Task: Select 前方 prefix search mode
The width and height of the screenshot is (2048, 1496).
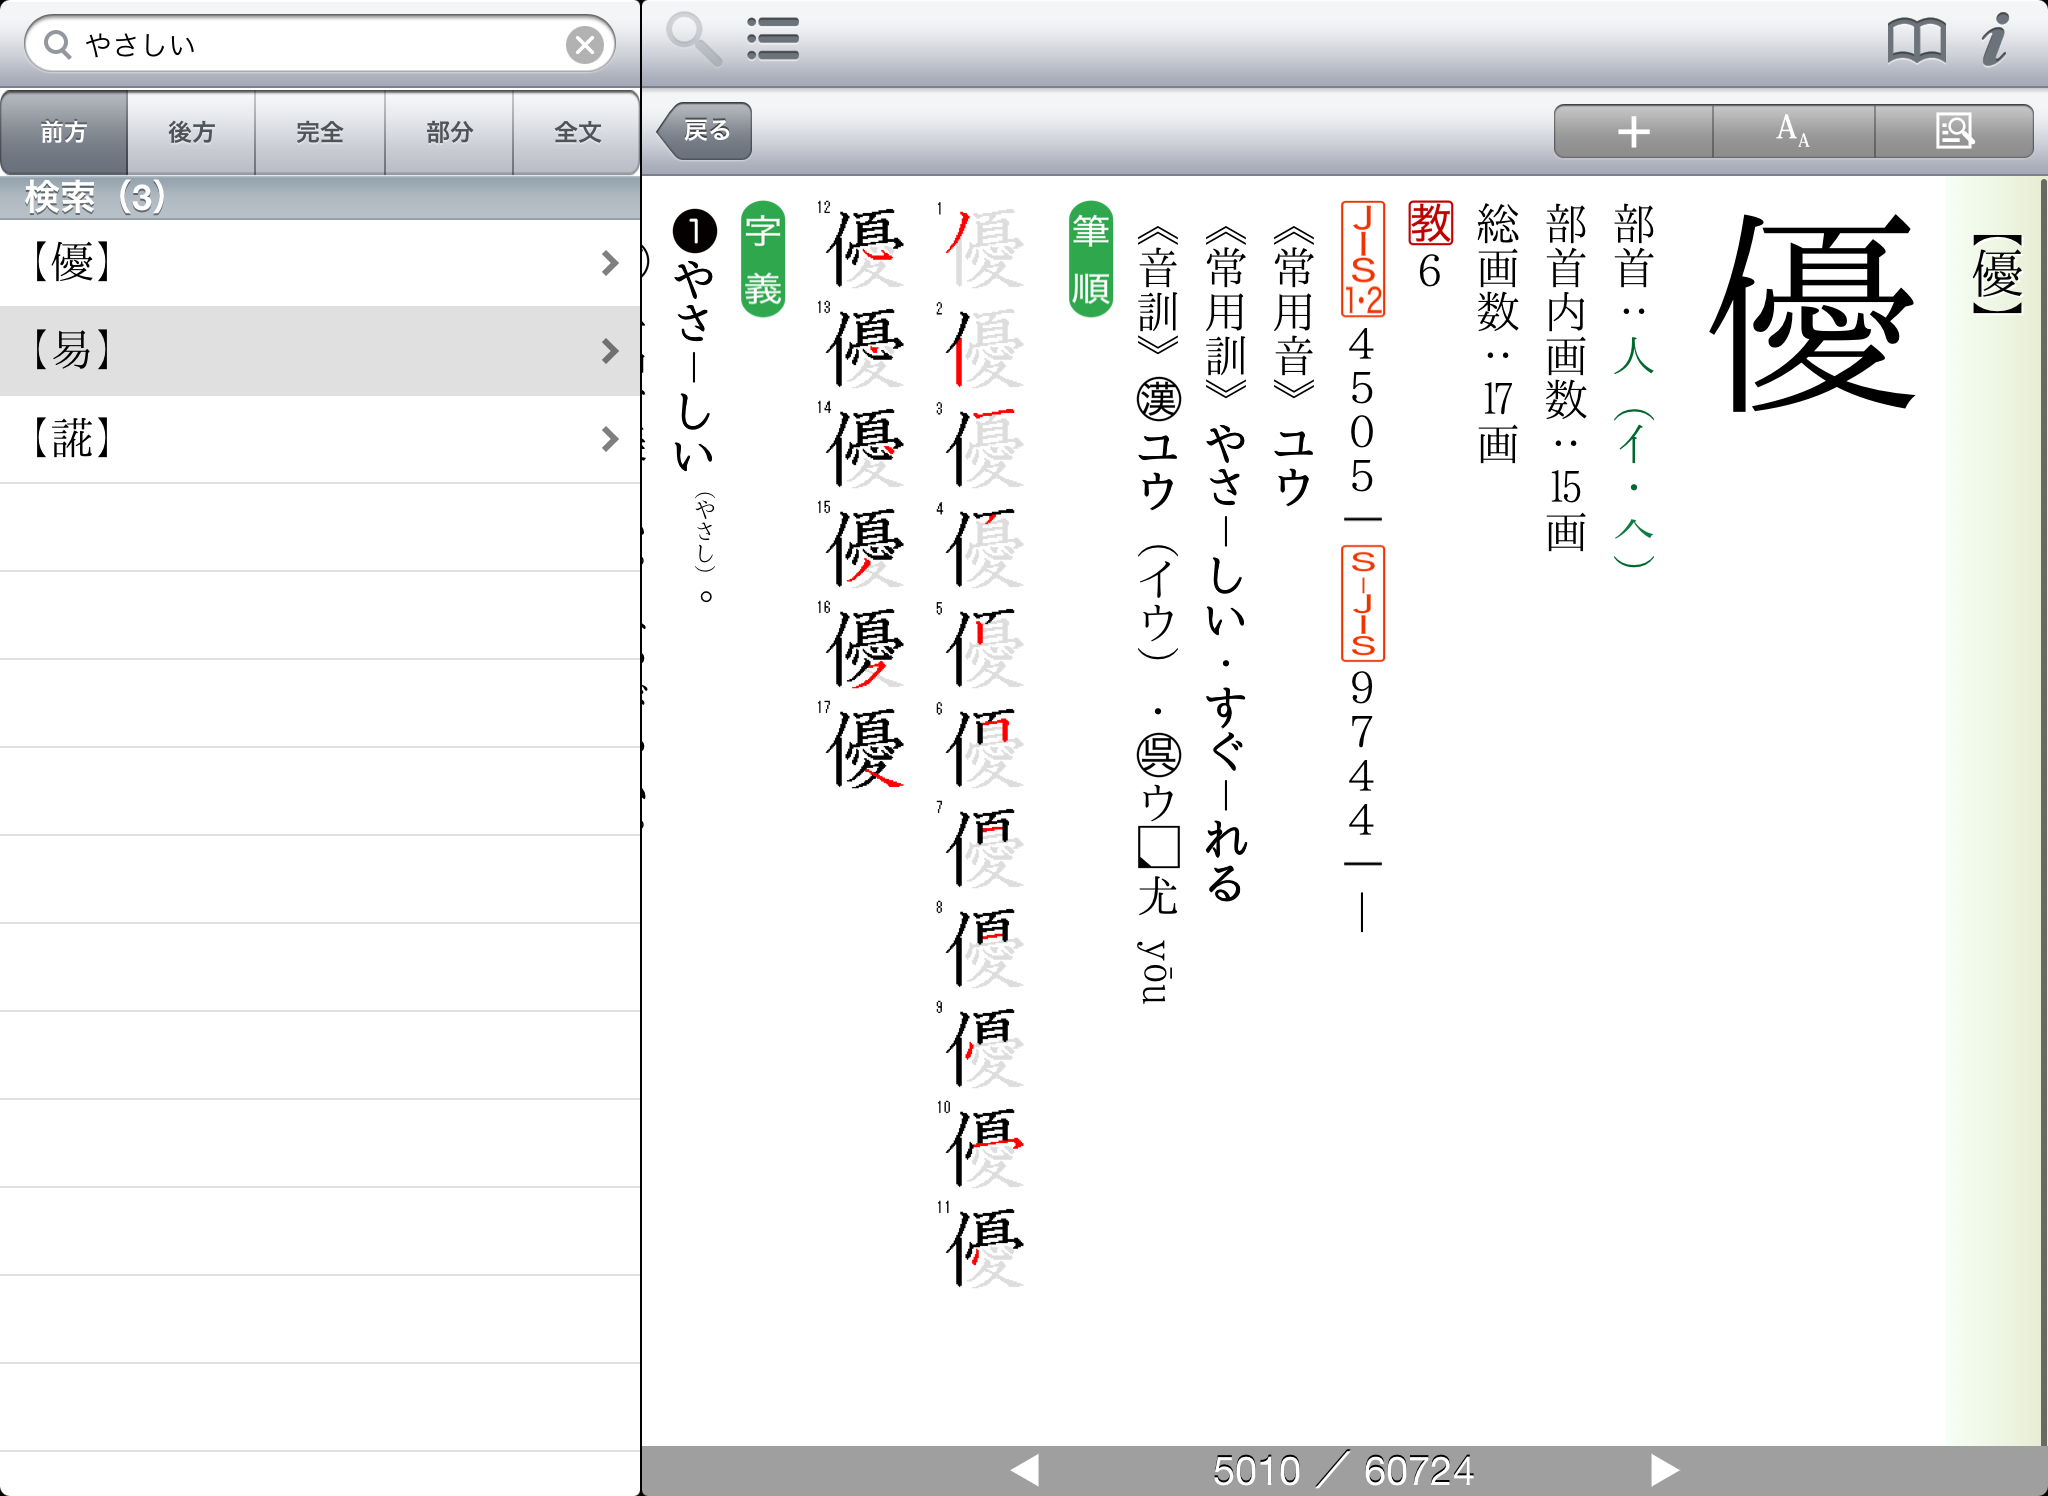Action: click(64, 132)
